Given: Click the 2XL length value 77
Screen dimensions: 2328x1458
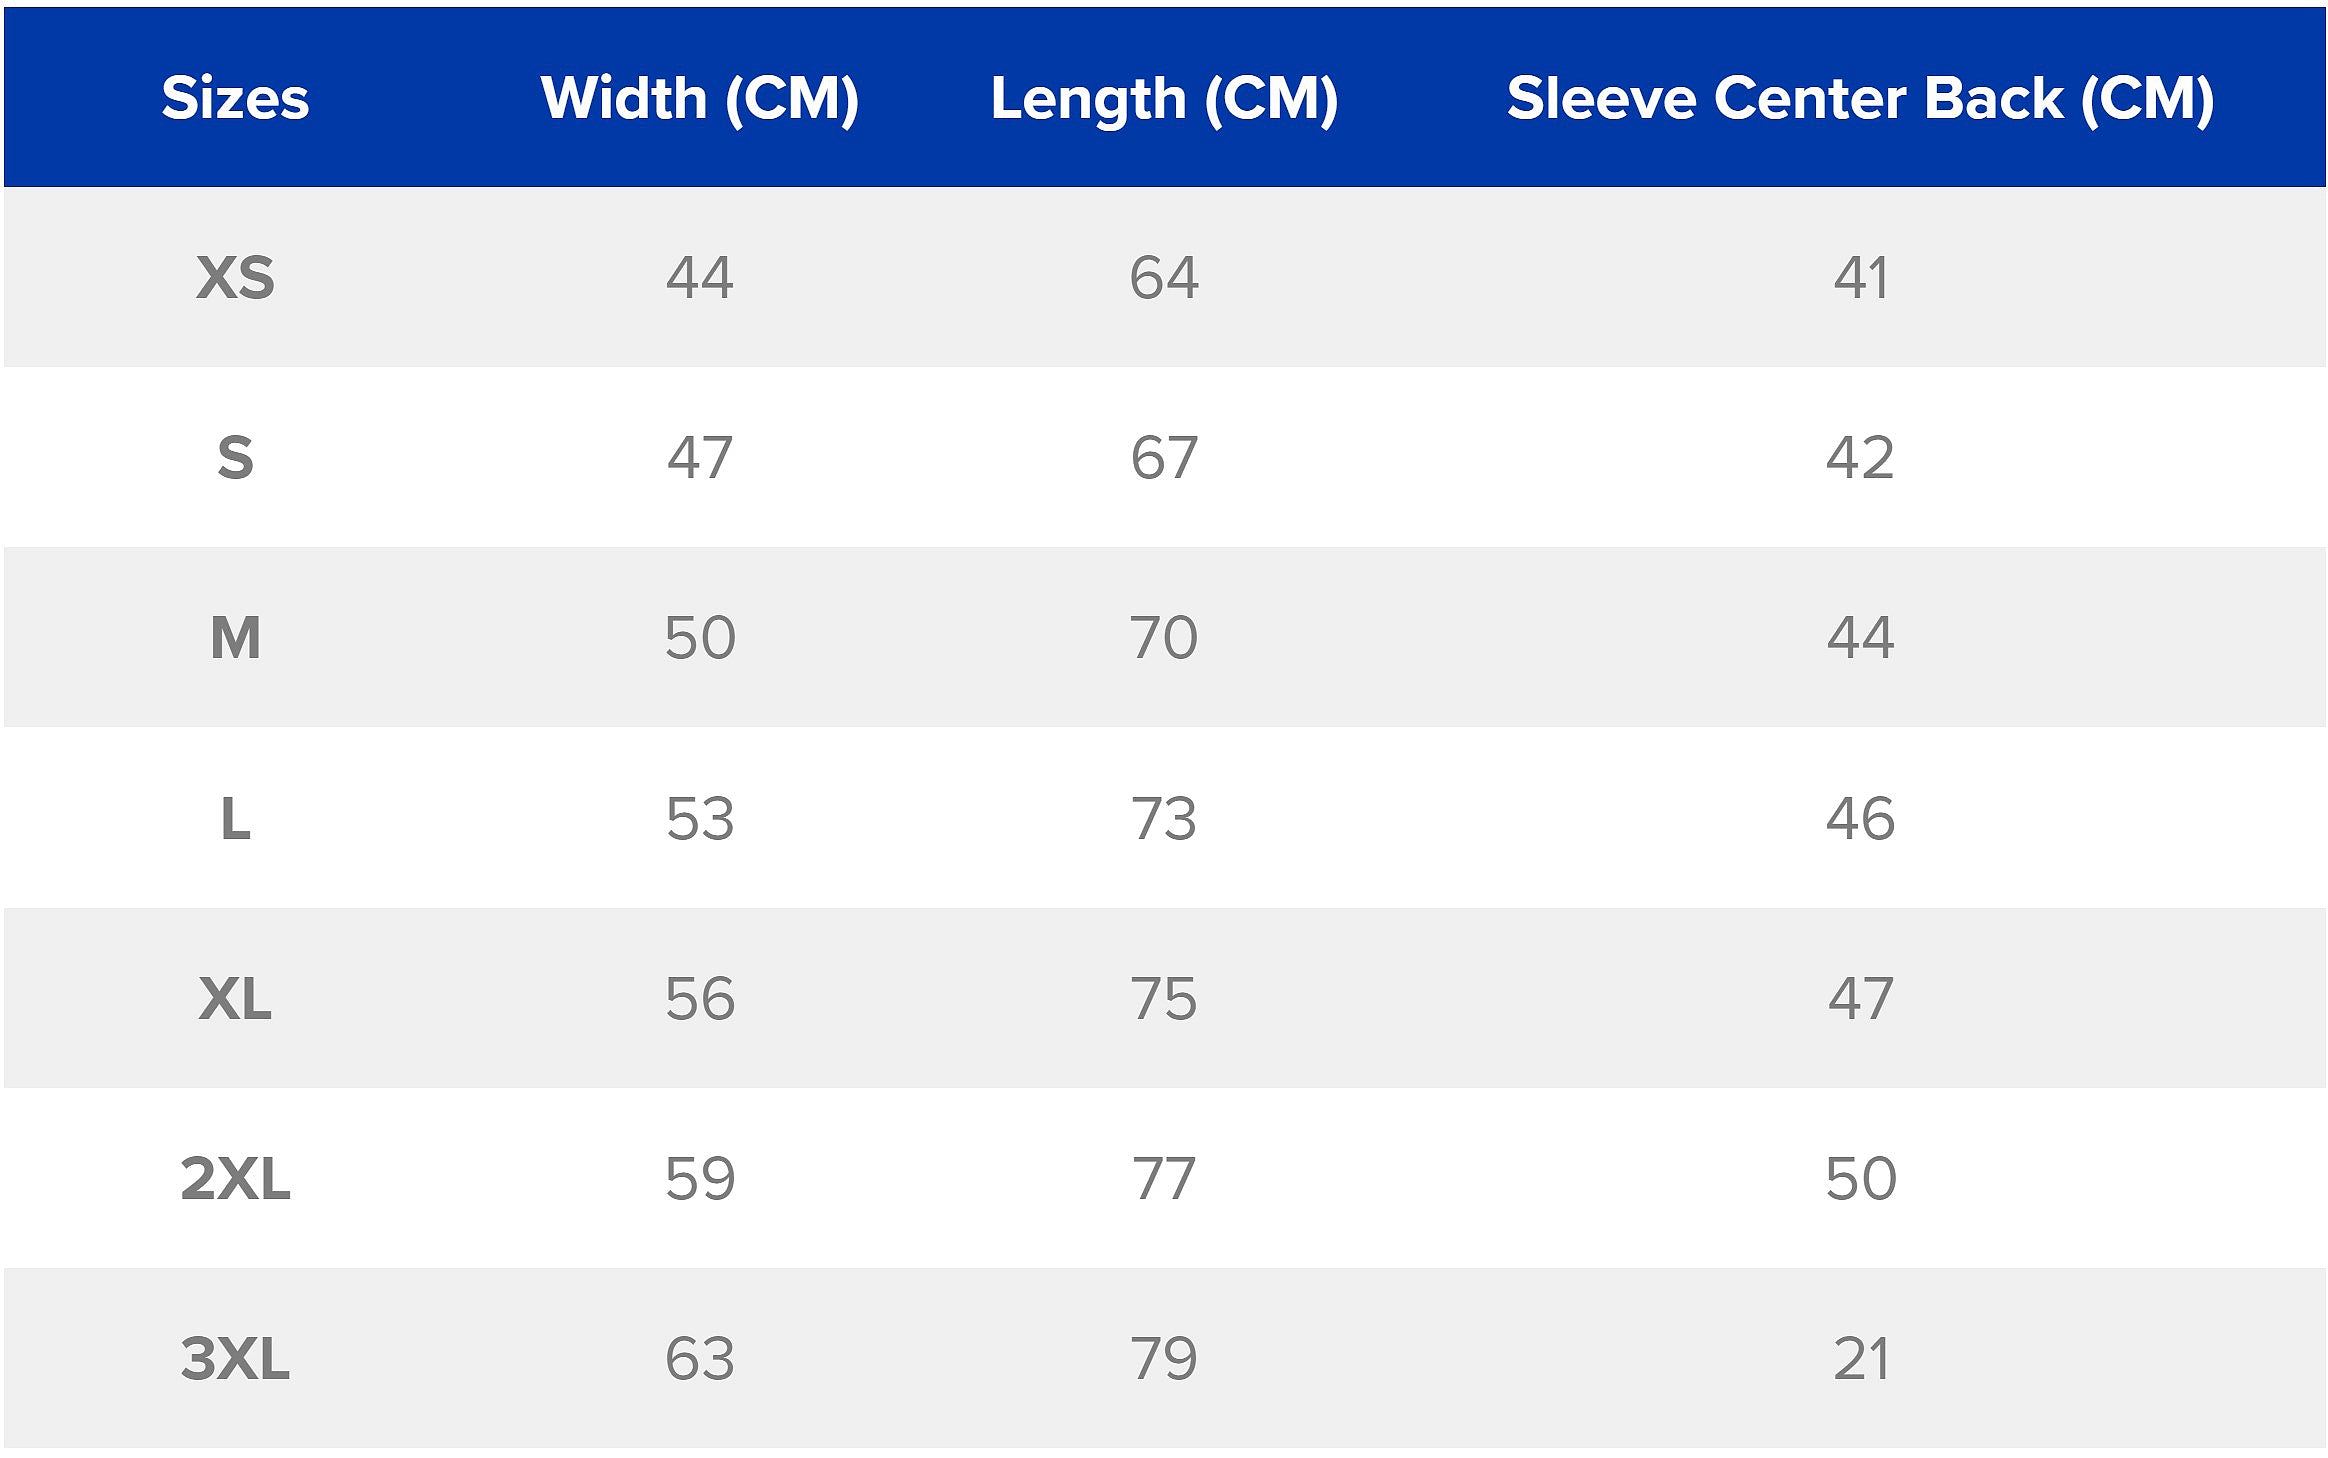Looking at the screenshot, I should (x=1164, y=1178).
